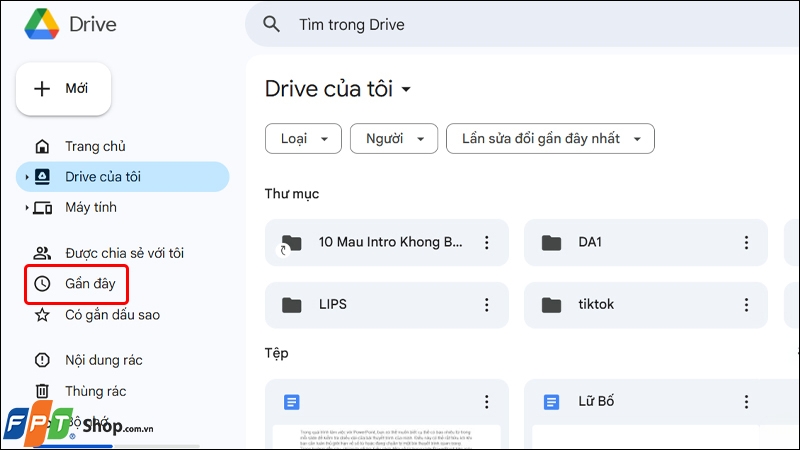Click the star icon in the sidebar
Viewport: 800px width, 450px height.
click(x=42, y=315)
